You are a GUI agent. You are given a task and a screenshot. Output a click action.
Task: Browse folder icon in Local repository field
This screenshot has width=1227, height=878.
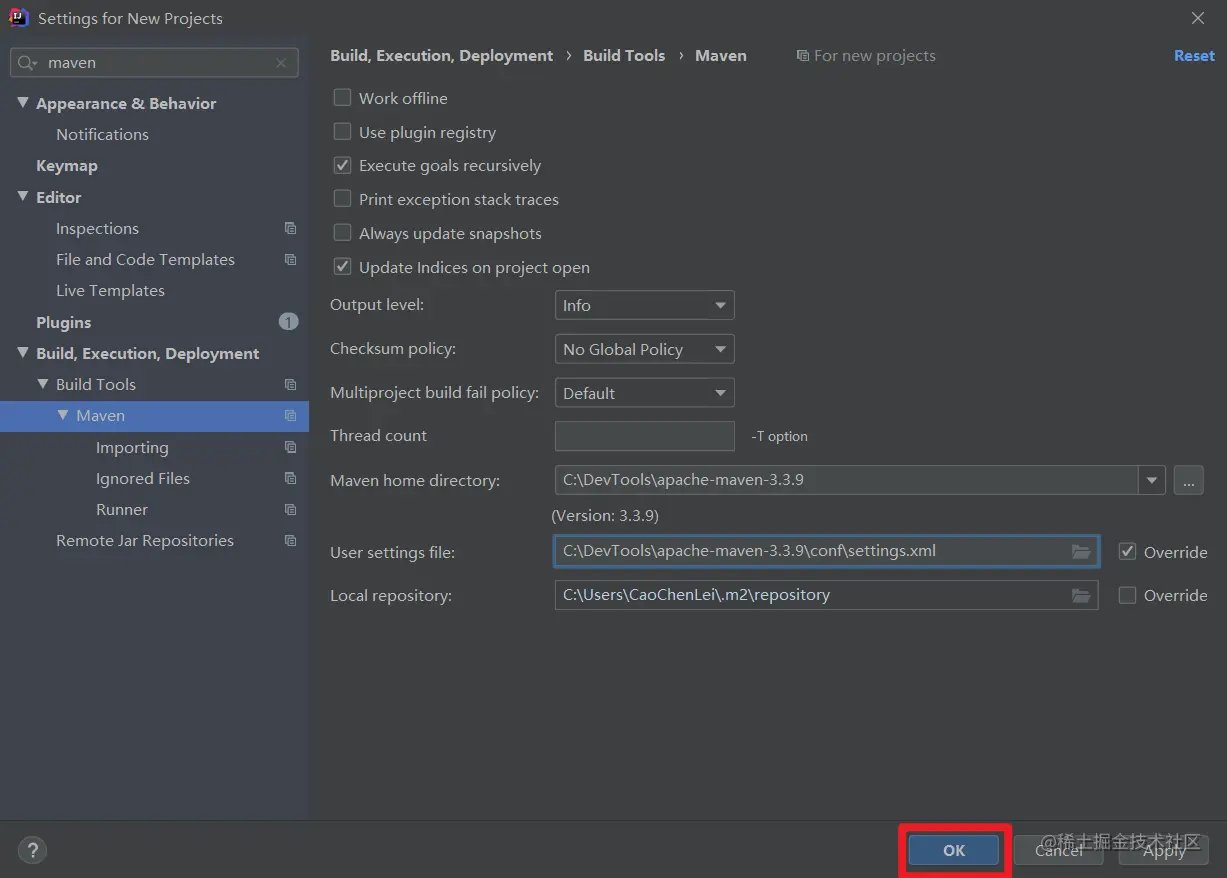tap(1080, 595)
